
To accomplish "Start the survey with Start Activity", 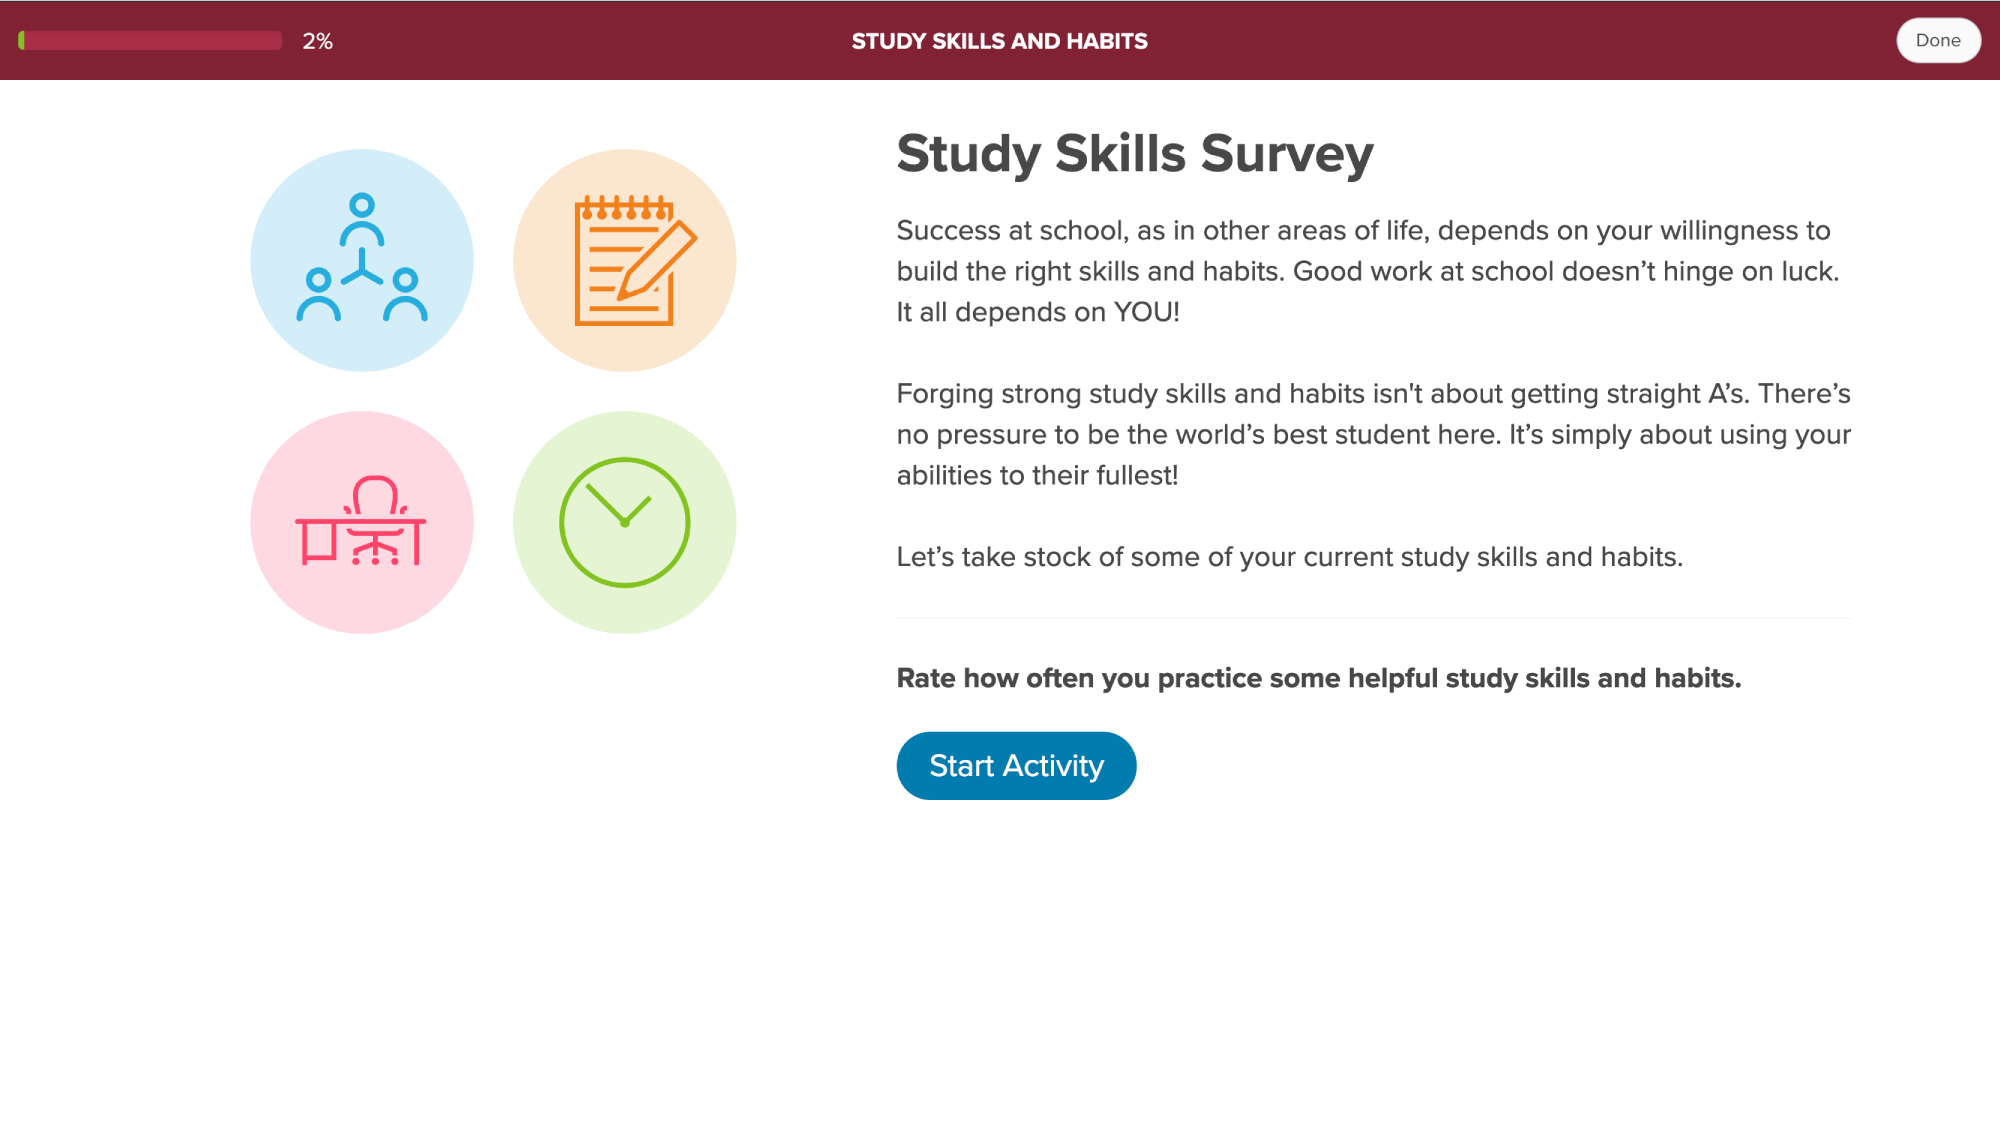I will coord(1016,766).
